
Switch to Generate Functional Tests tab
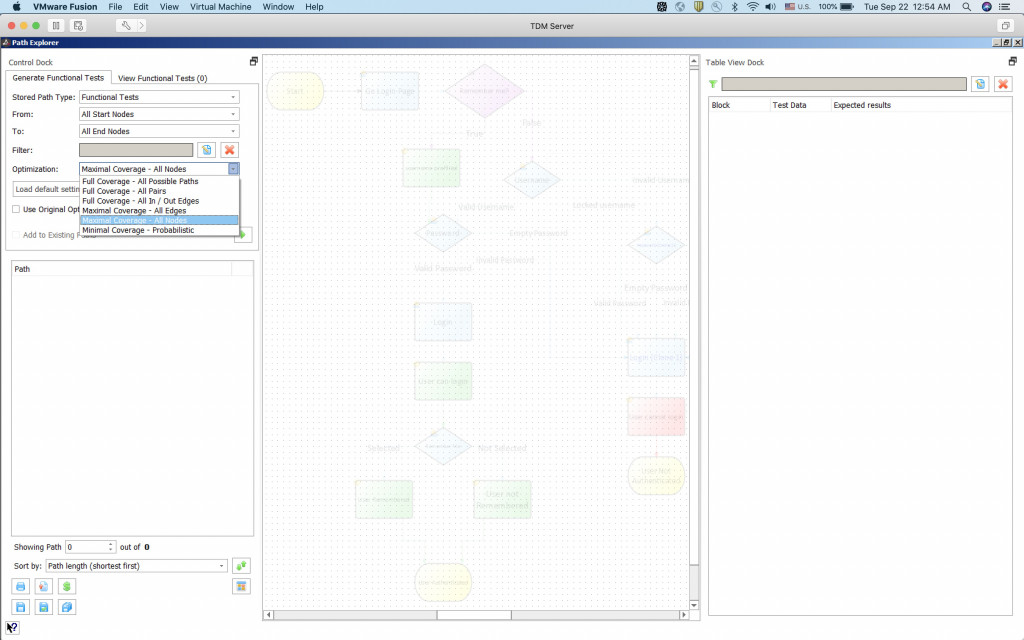point(58,78)
